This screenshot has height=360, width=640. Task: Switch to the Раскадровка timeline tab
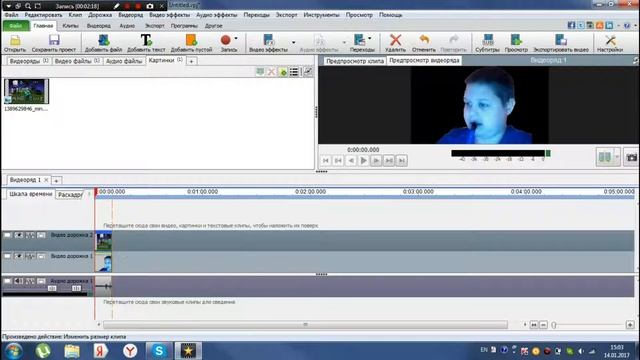click(70, 195)
